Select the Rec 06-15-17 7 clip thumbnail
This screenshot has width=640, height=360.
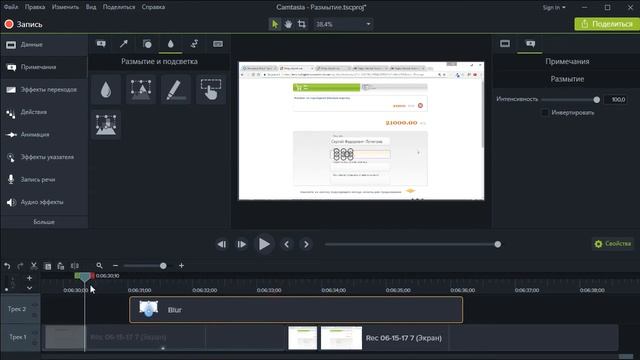coord(341,338)
